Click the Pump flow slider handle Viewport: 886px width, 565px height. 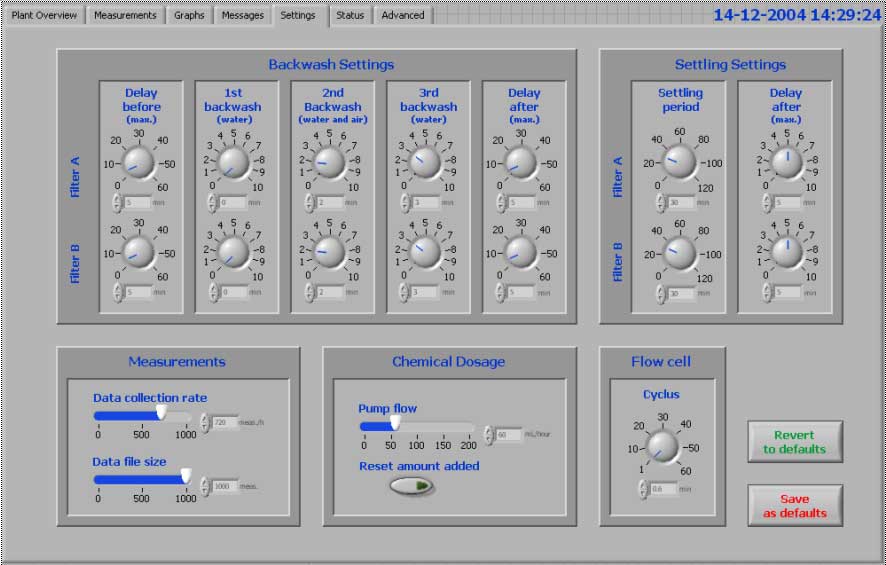point(395,425)
